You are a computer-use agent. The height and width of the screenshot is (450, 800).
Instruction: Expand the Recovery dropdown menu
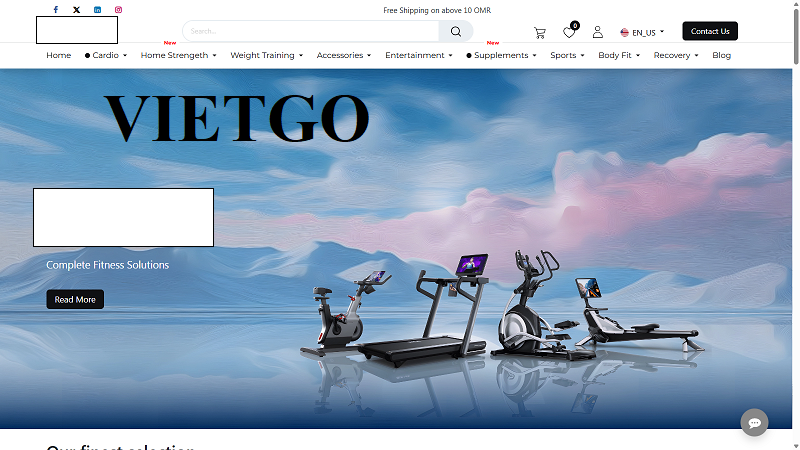pyautogui.click(x=675, y=55)
